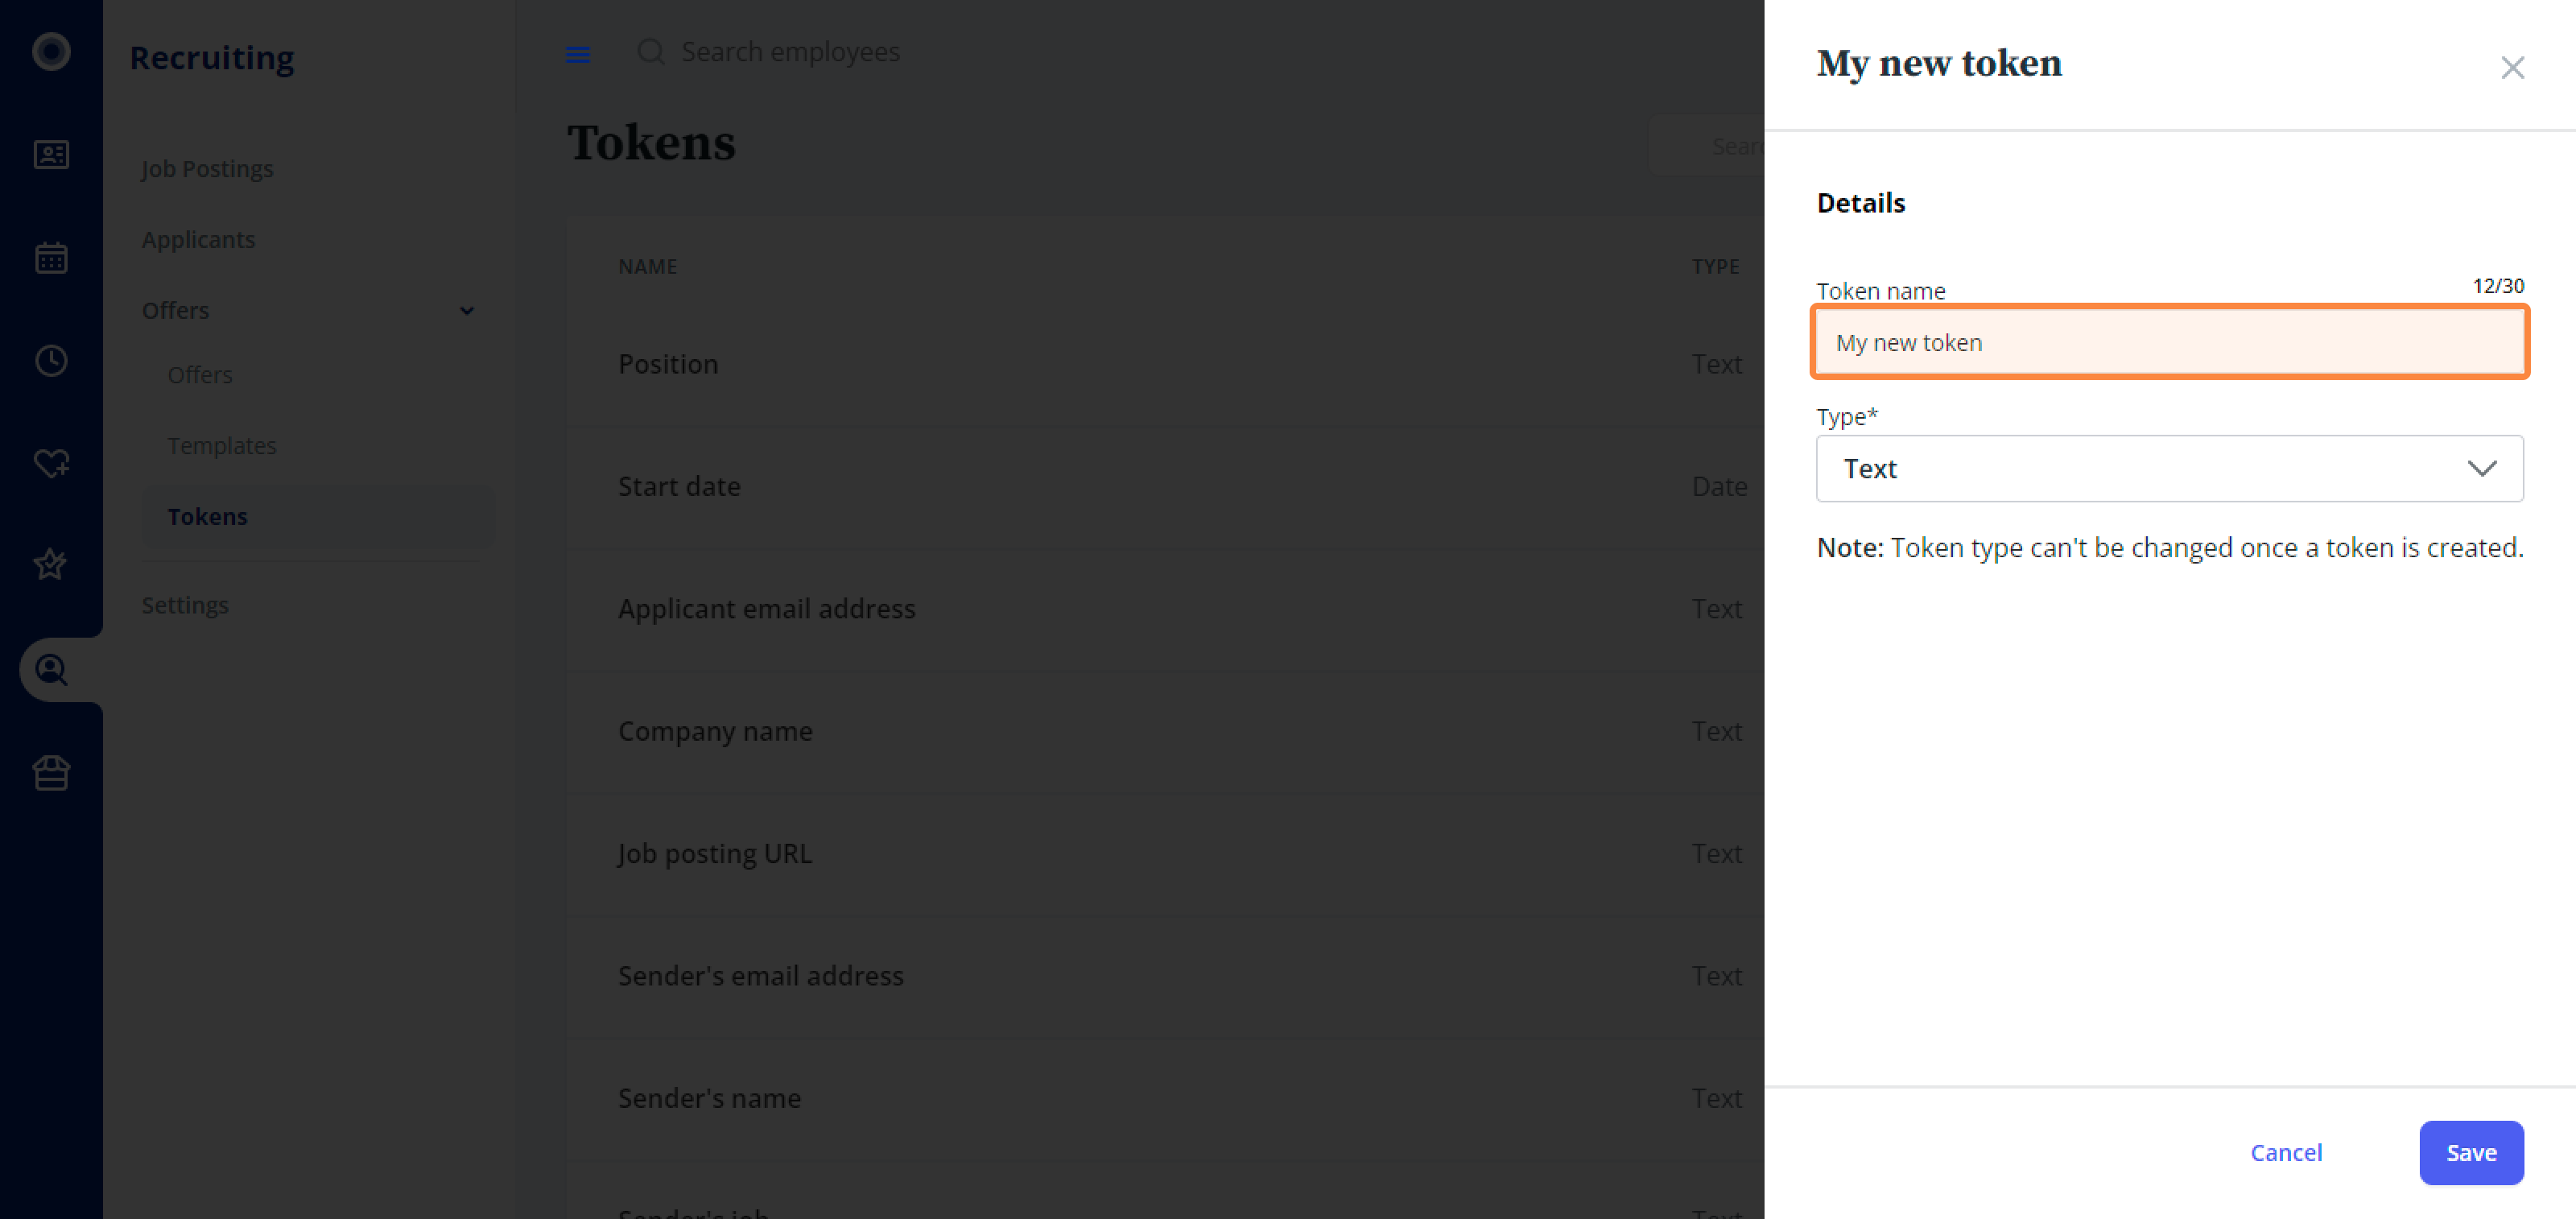Save the new token
Screen dimensions: 2576x1219
[2471, 1152]
